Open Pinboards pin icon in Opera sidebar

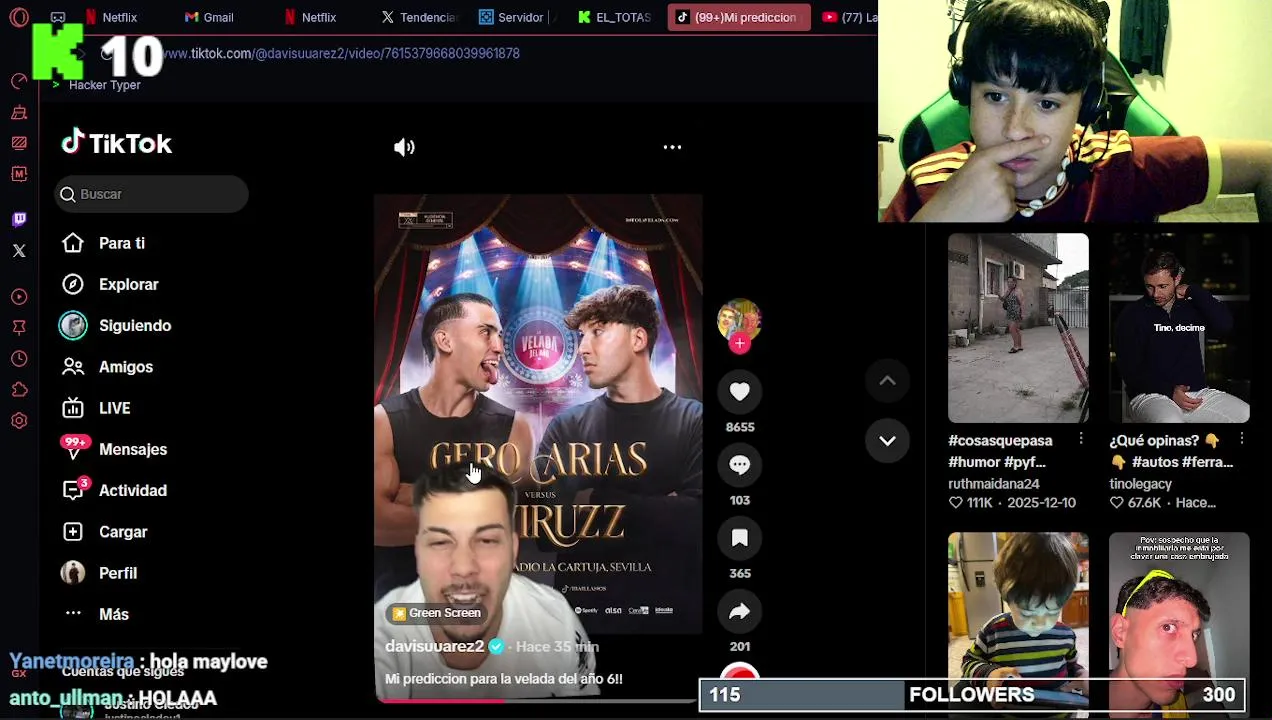(x=19, y=328)
